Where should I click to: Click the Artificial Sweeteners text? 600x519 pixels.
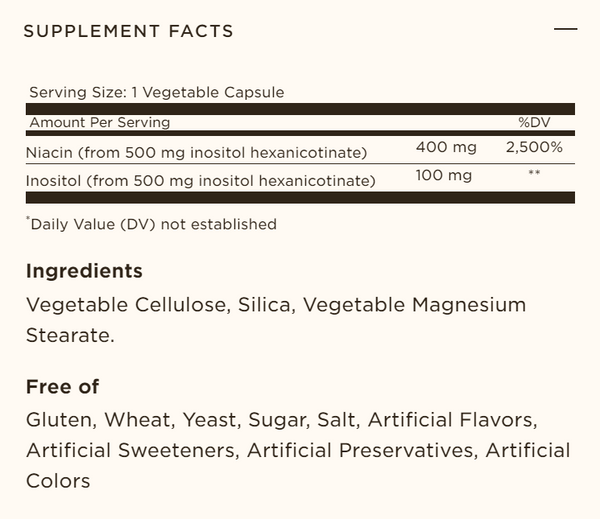click(x=132, y=450)
